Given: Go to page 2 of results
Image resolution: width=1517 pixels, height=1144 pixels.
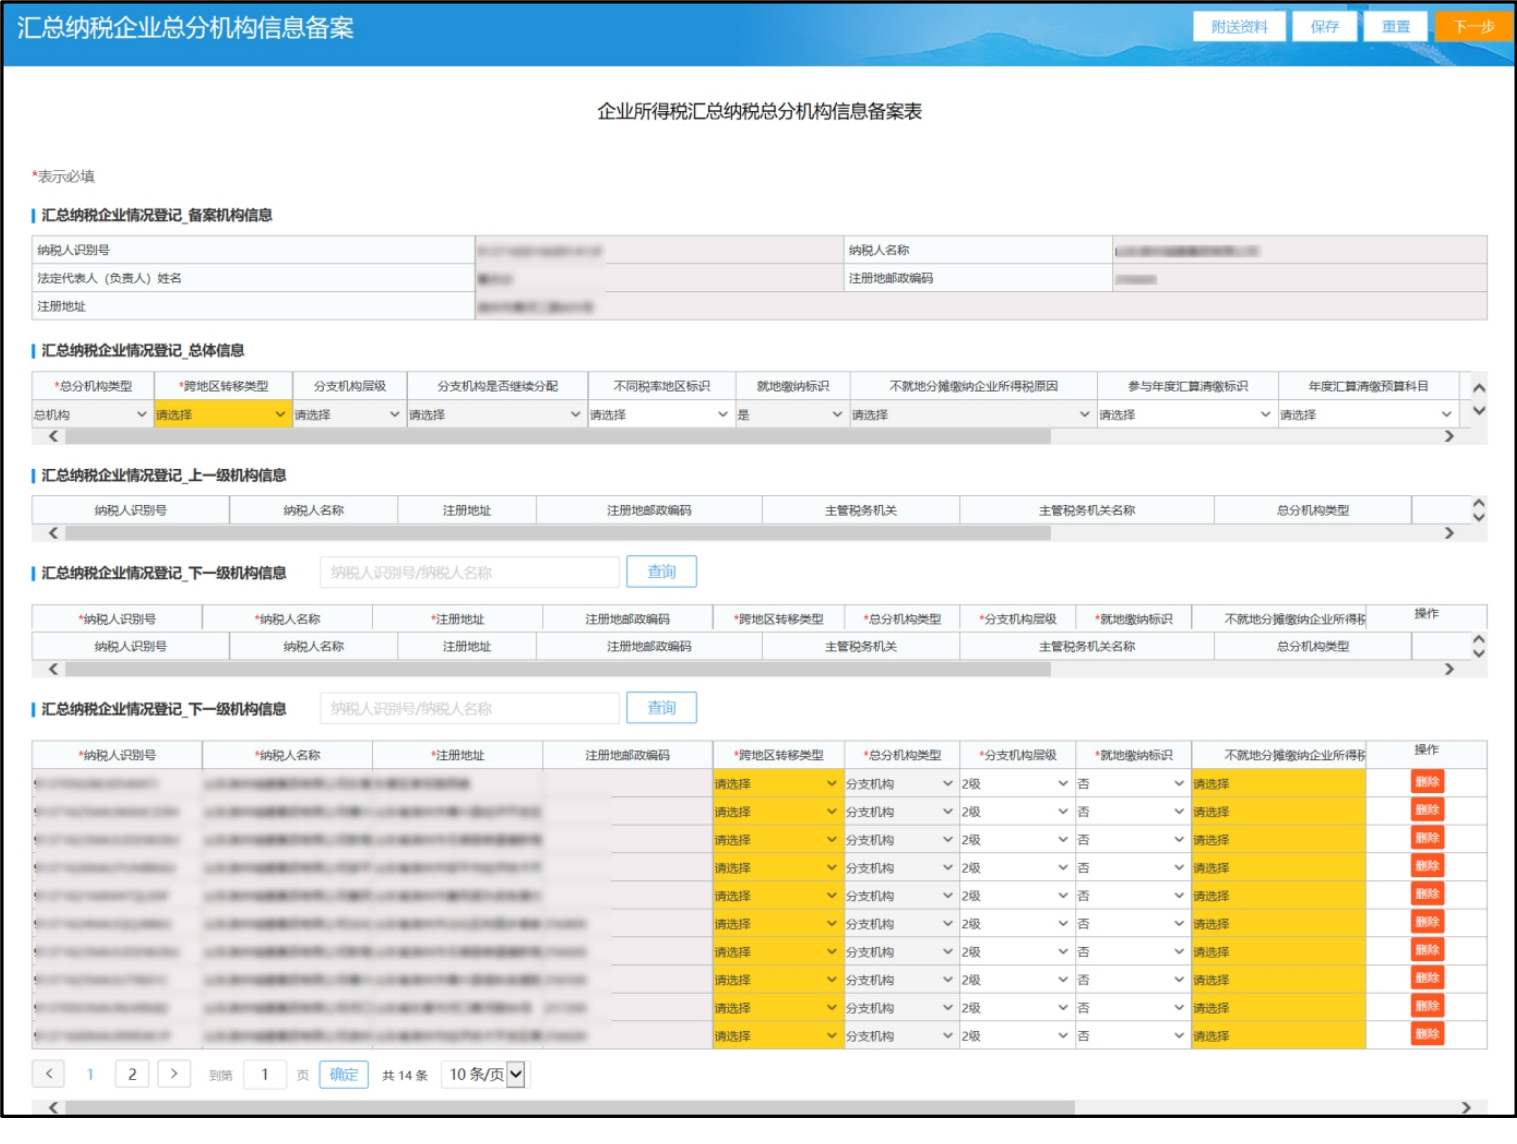Looking at the screenshot, I should click(x=132, y=1074).
